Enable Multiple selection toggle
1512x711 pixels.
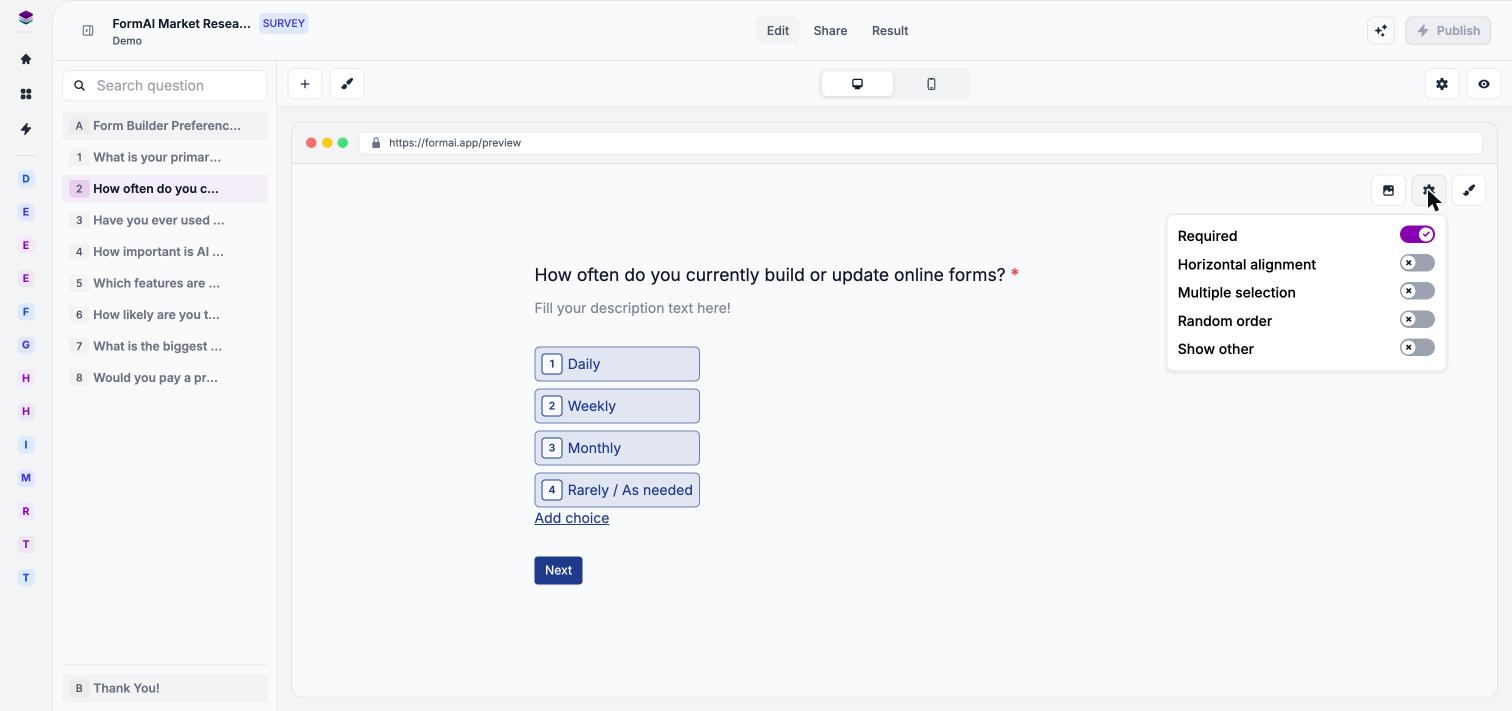1417,291
